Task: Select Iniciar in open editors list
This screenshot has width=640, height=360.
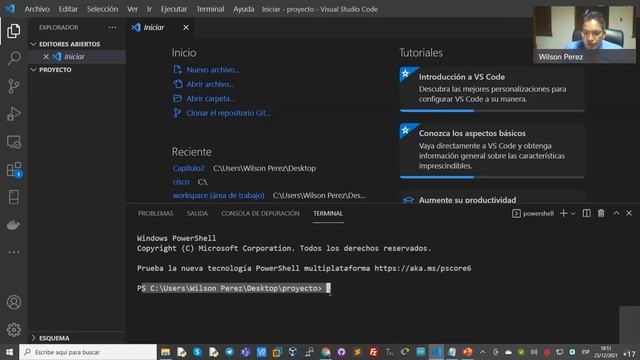Action: click(74, 57)
